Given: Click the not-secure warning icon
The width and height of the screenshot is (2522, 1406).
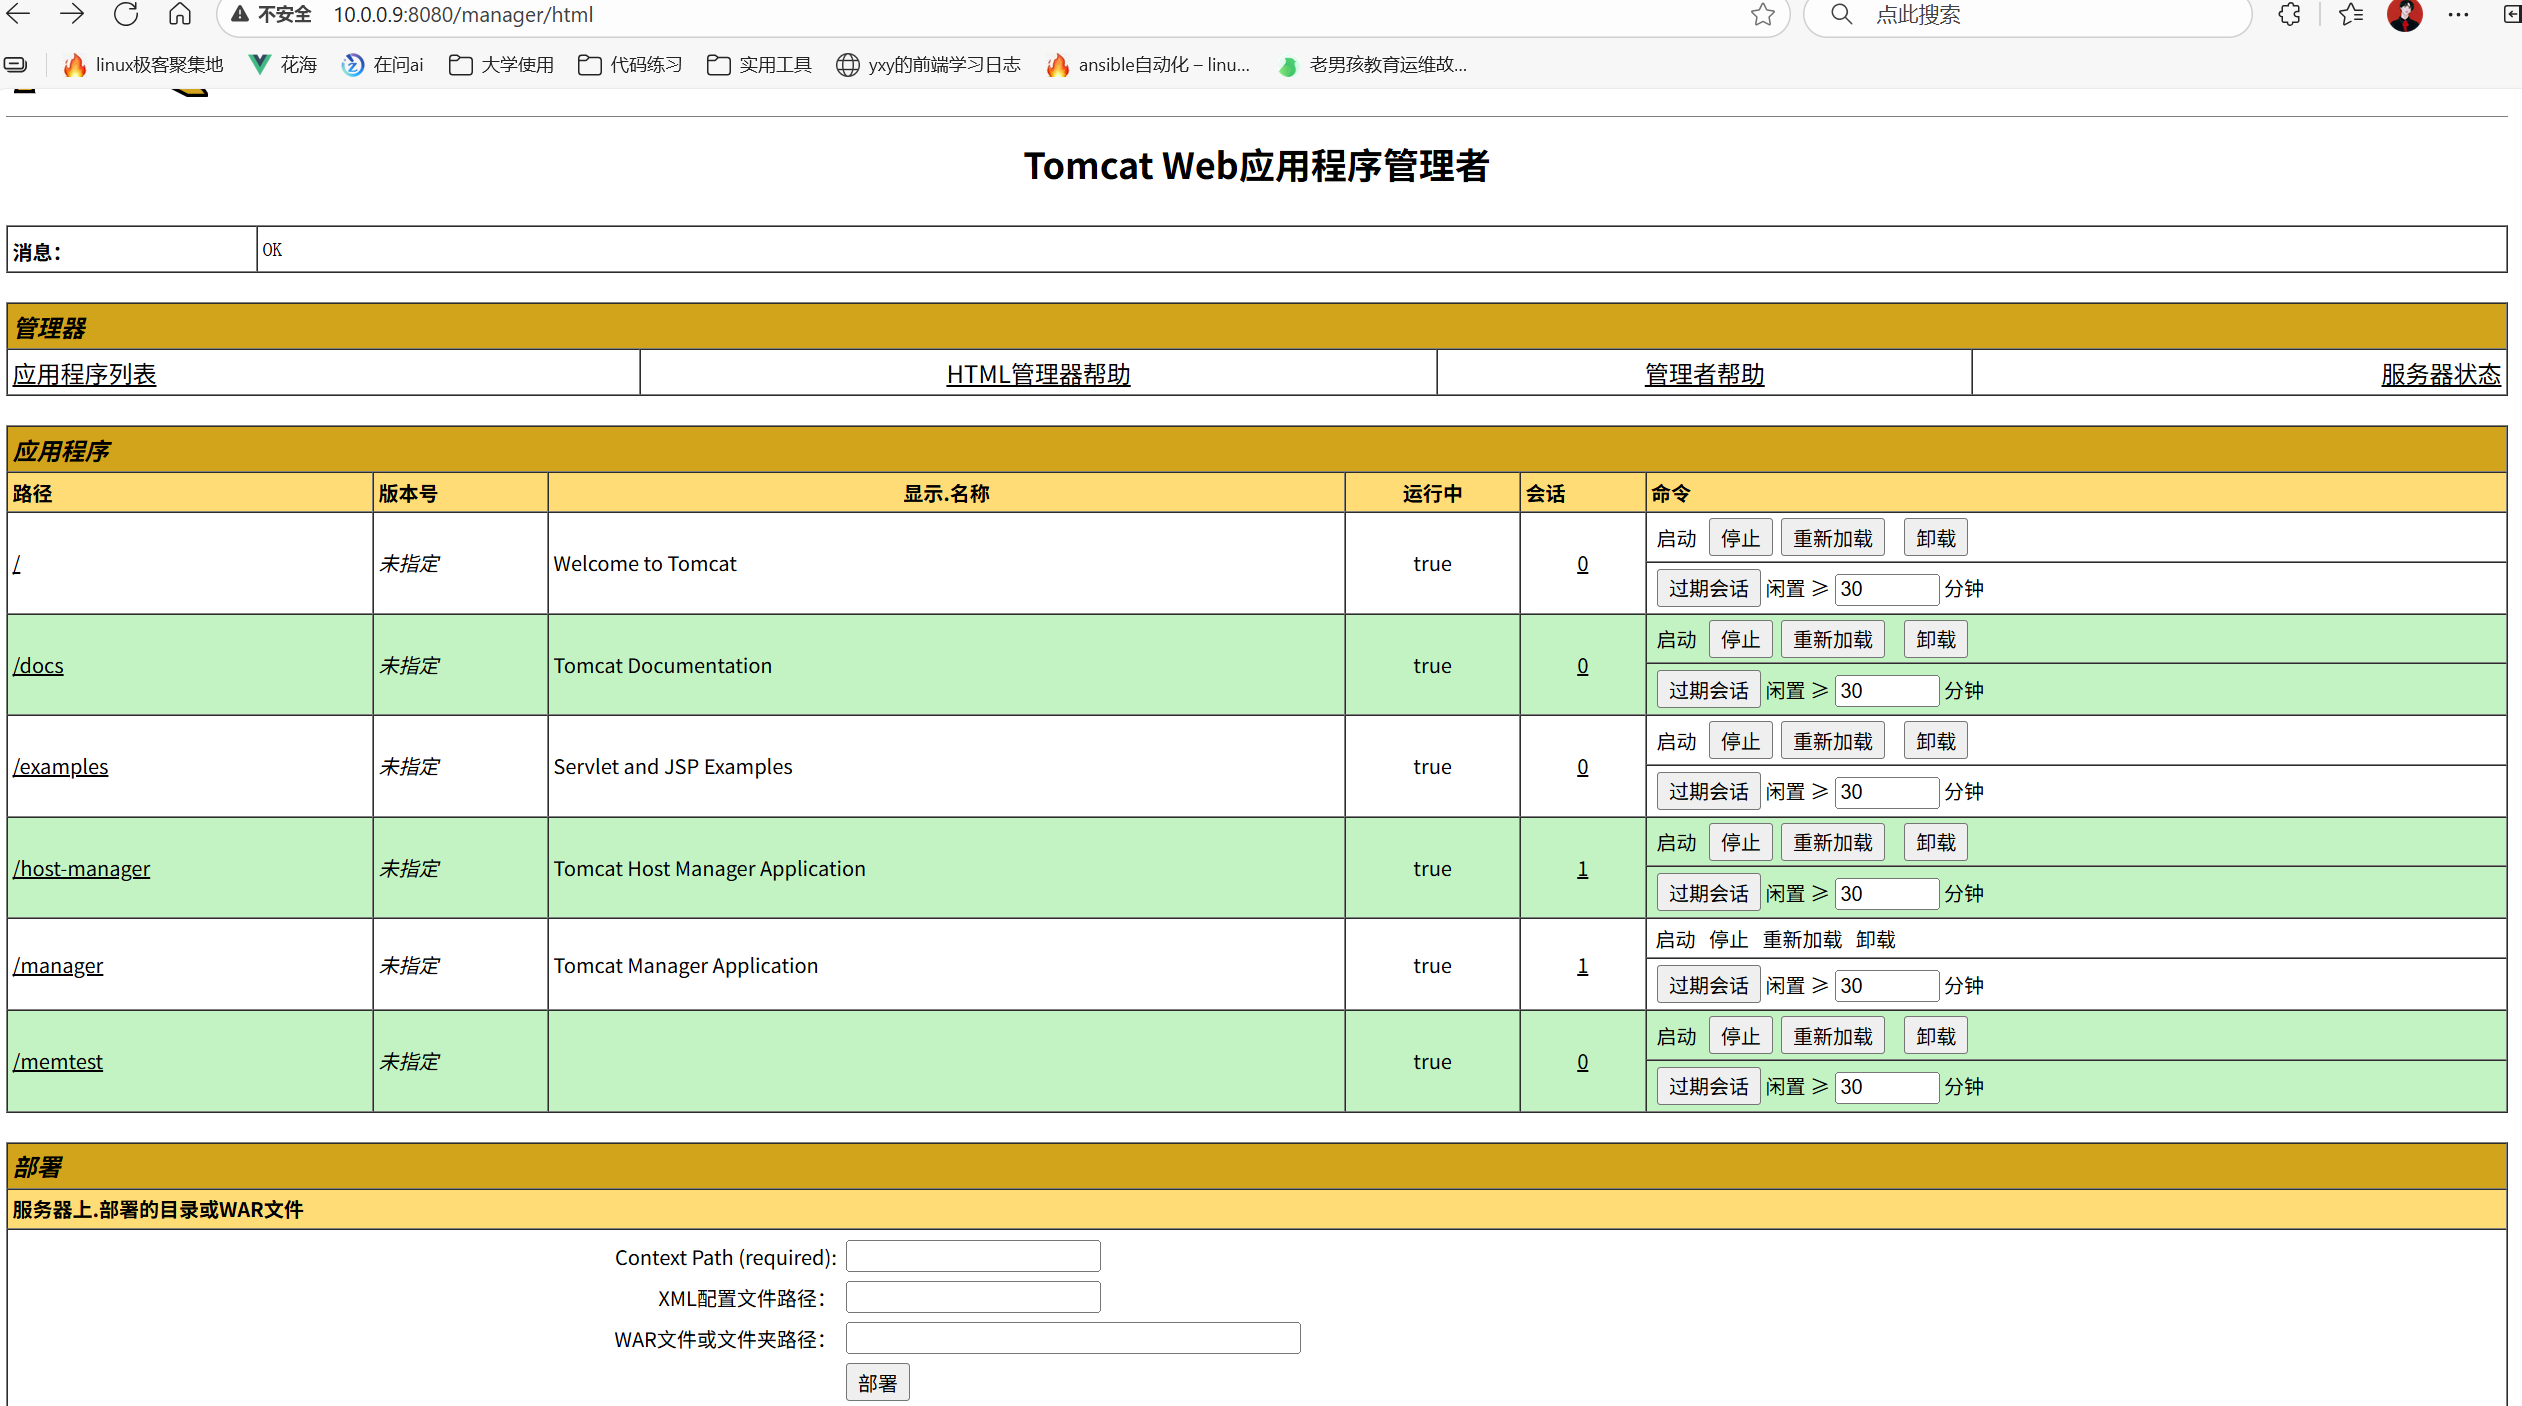Looking at the screenshot, I should tap(240, 14).
